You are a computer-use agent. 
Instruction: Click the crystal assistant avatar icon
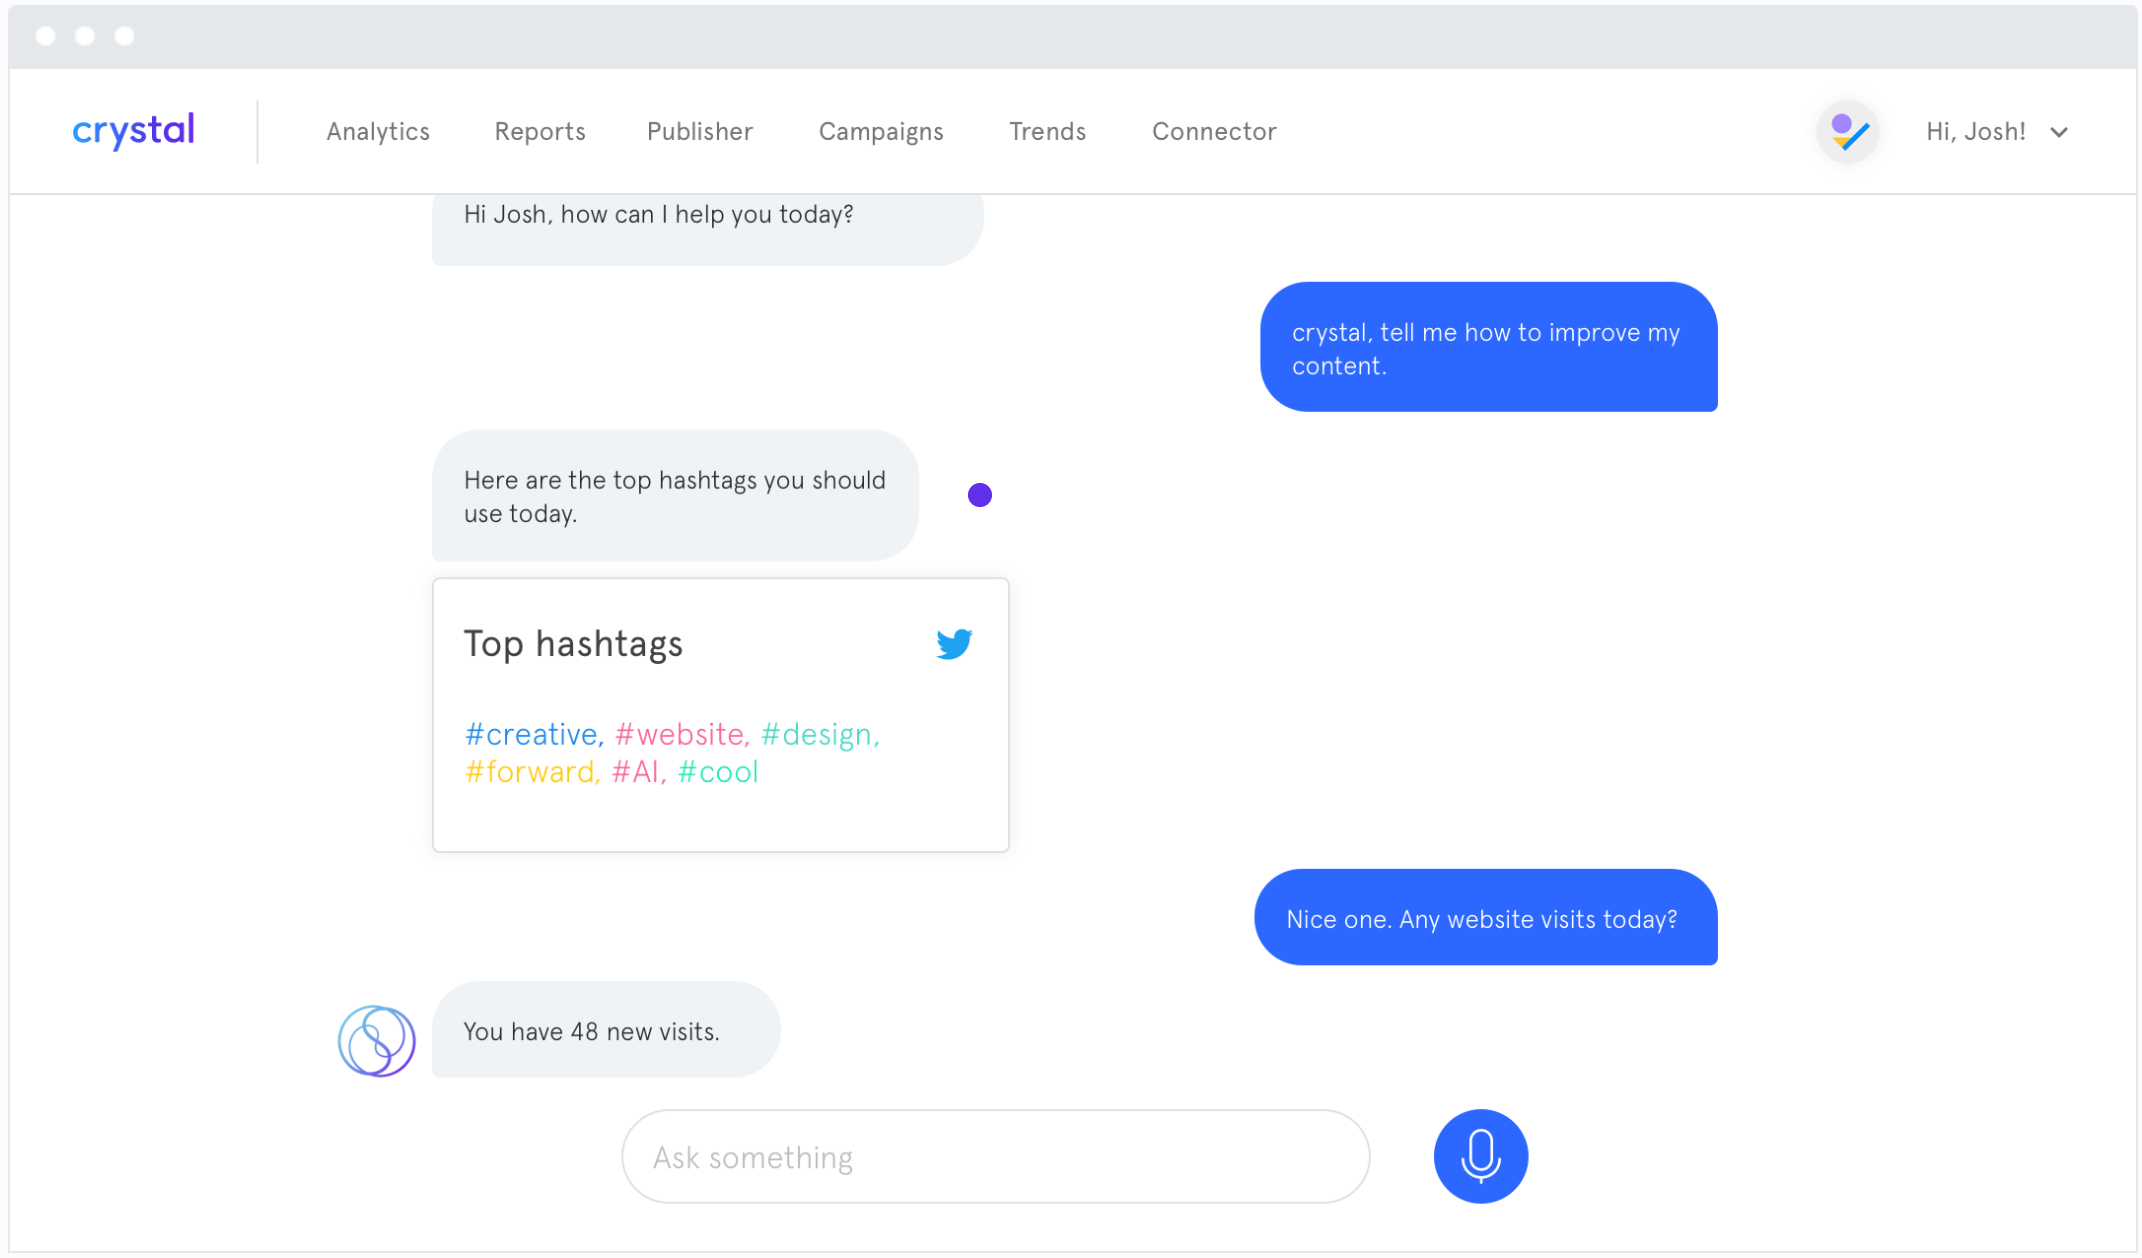point(376,1040)
